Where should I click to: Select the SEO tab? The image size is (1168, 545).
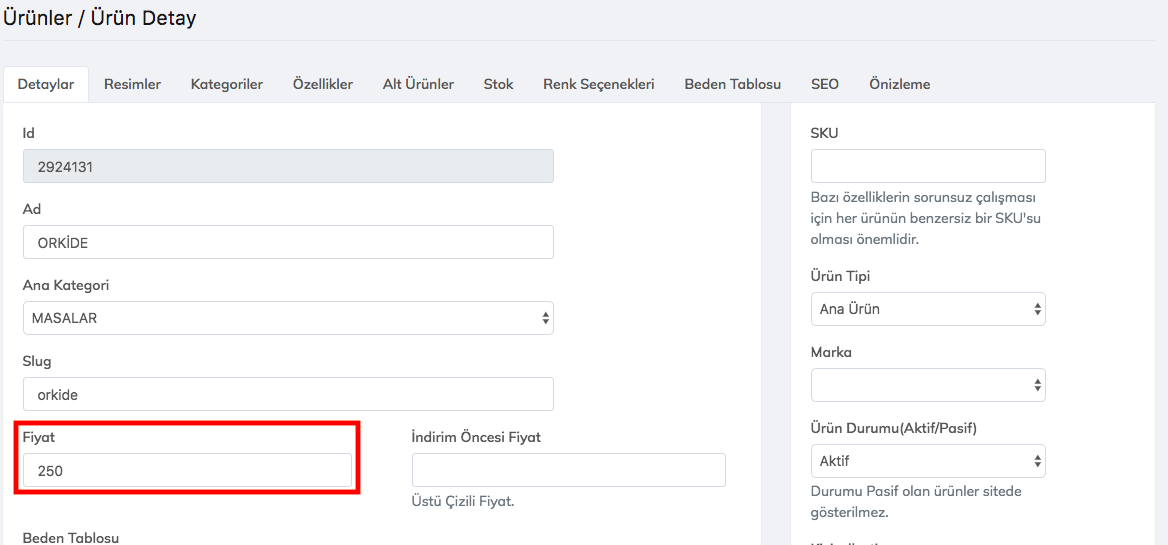(824, 84)
